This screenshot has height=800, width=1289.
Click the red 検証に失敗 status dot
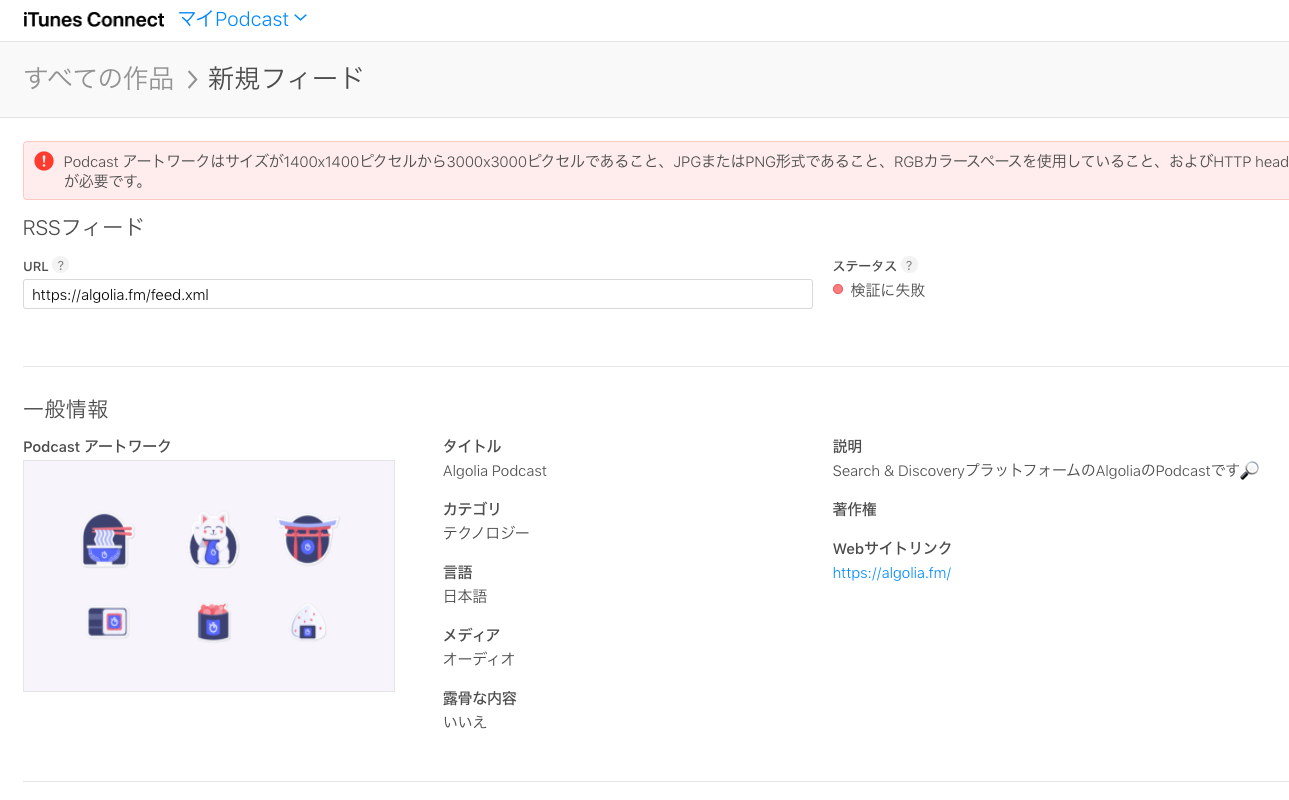click(x=838, y=290)
